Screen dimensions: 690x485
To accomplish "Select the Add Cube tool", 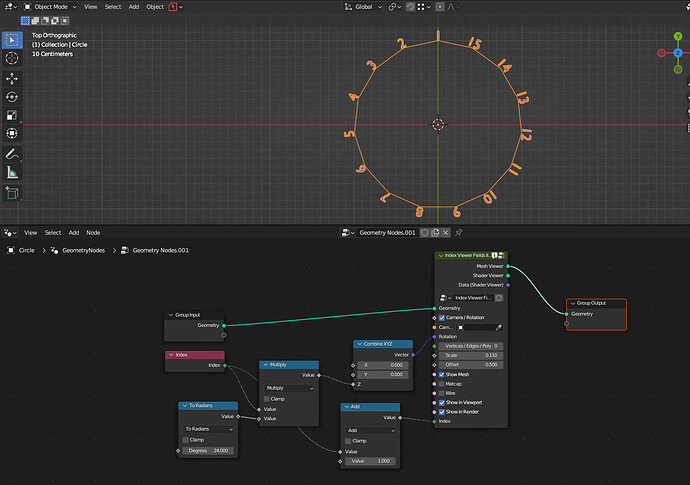I will click(x=12, y=193).
